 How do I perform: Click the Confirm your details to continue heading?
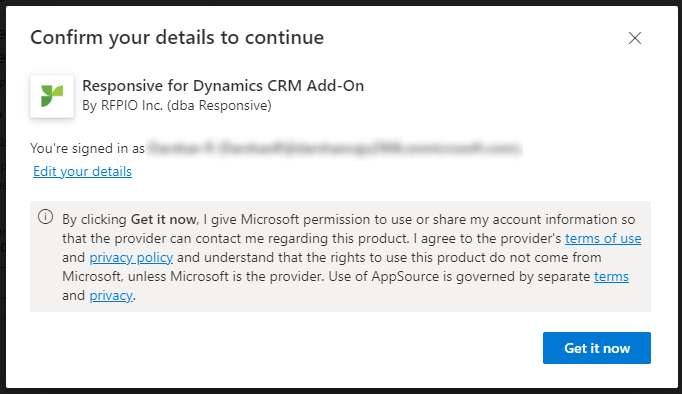(x=177, y=37)
